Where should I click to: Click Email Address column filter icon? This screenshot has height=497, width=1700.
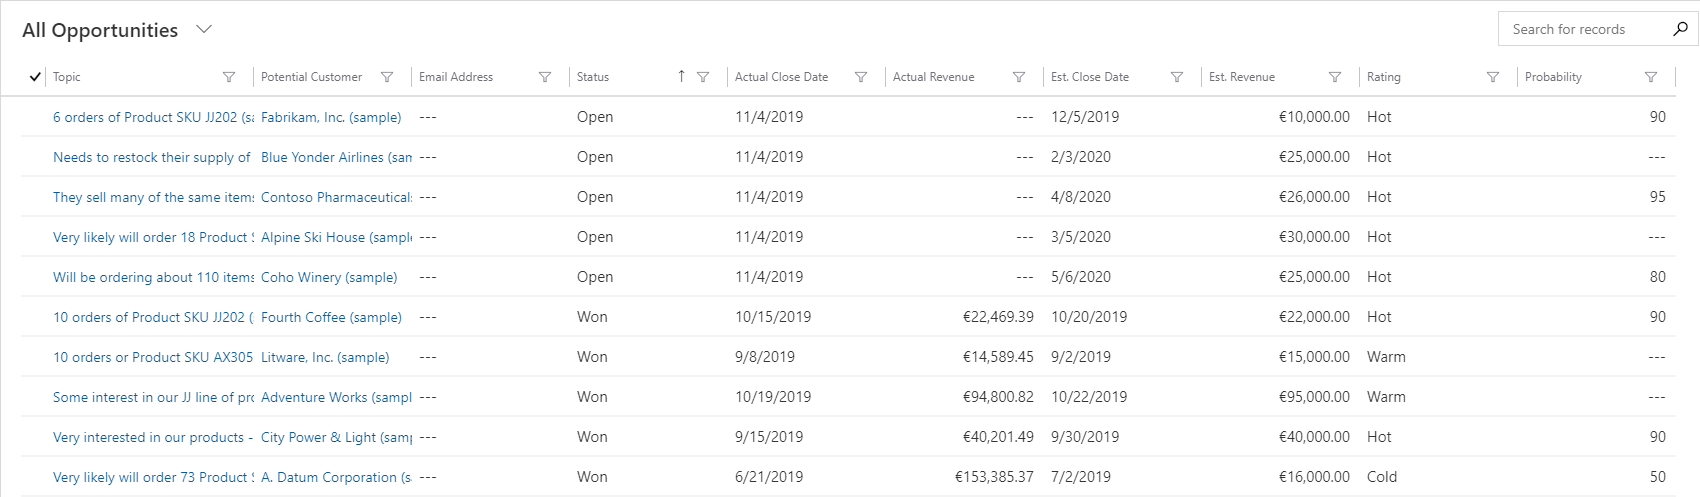click(x=545, y=77)
